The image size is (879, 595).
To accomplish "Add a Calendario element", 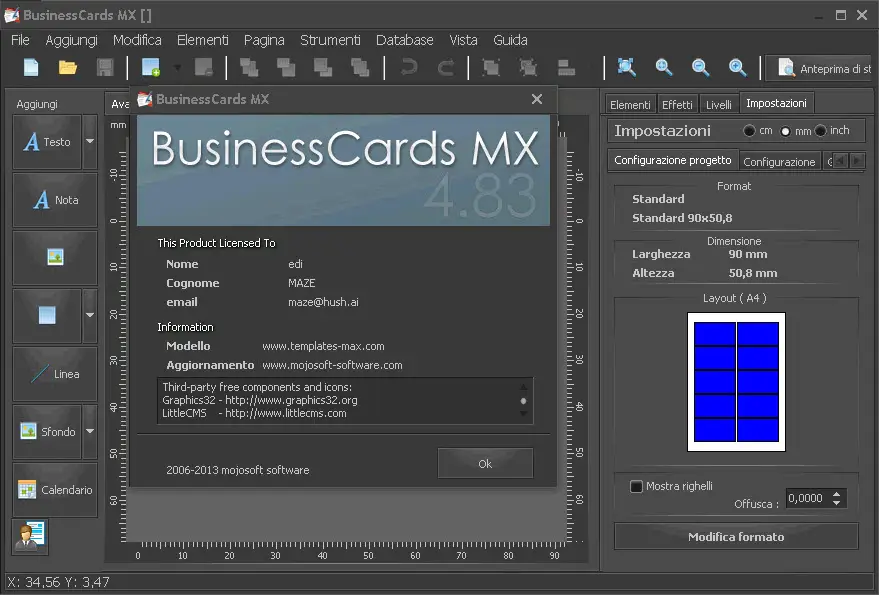I will [55, 490].
